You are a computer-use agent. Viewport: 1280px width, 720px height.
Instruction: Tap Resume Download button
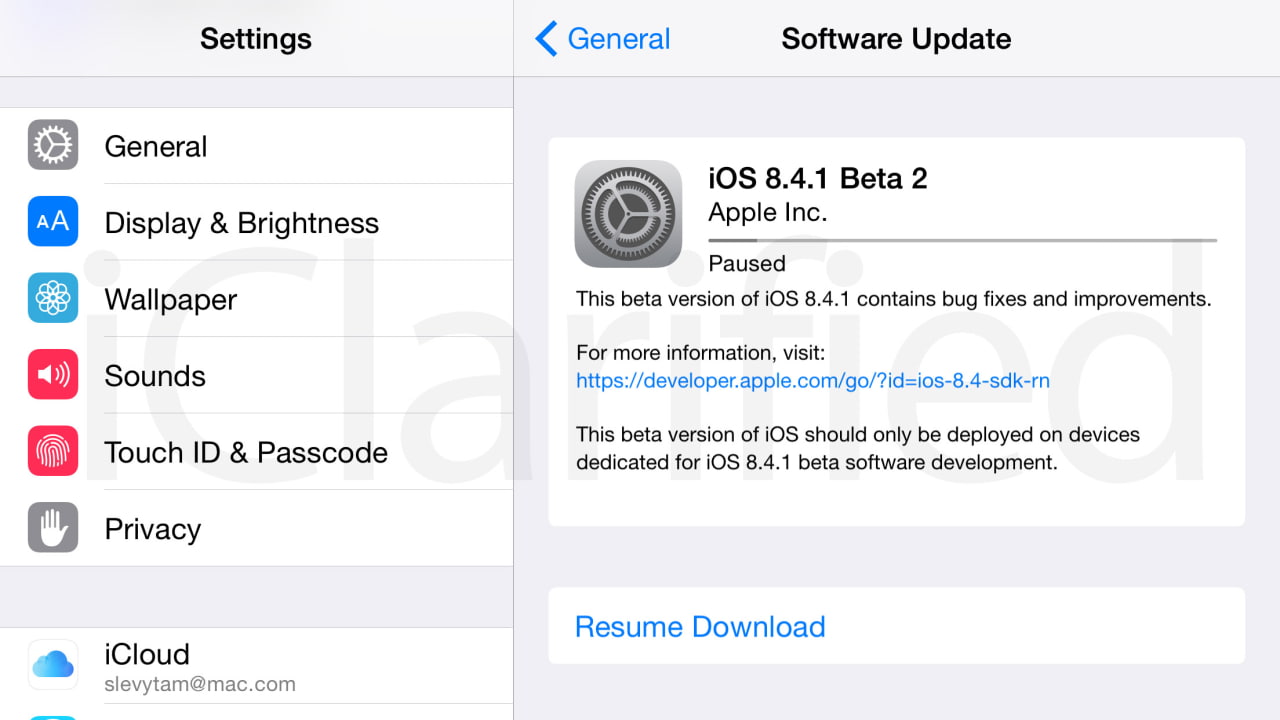point(700,627)
